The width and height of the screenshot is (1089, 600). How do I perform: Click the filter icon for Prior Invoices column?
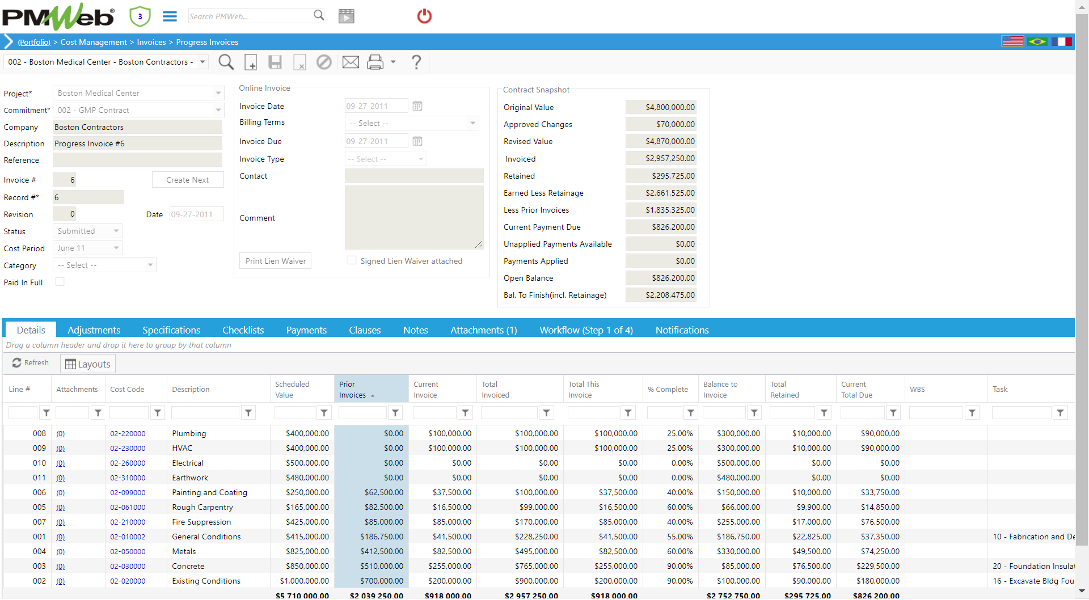(395, 412)
